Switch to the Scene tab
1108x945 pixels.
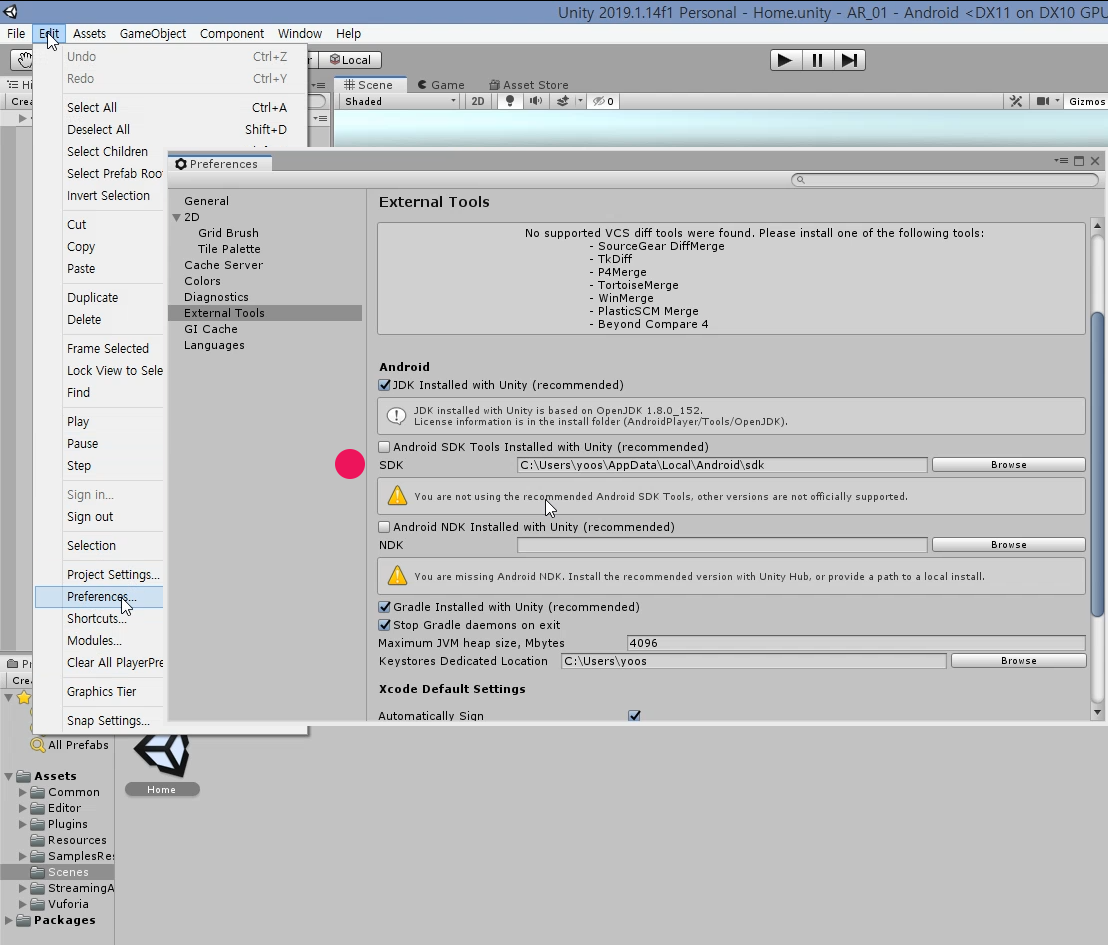[x=368, y=85]
